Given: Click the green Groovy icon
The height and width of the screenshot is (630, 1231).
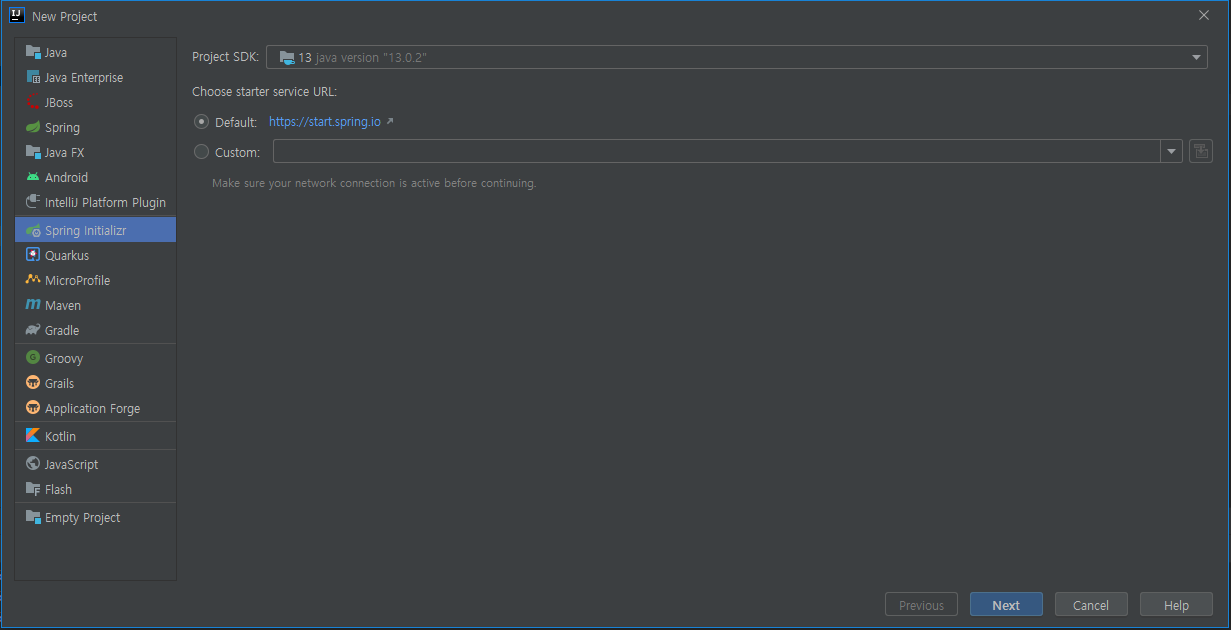Looking at the screenshot, I should pyautogui.click(x=33, y=358).
